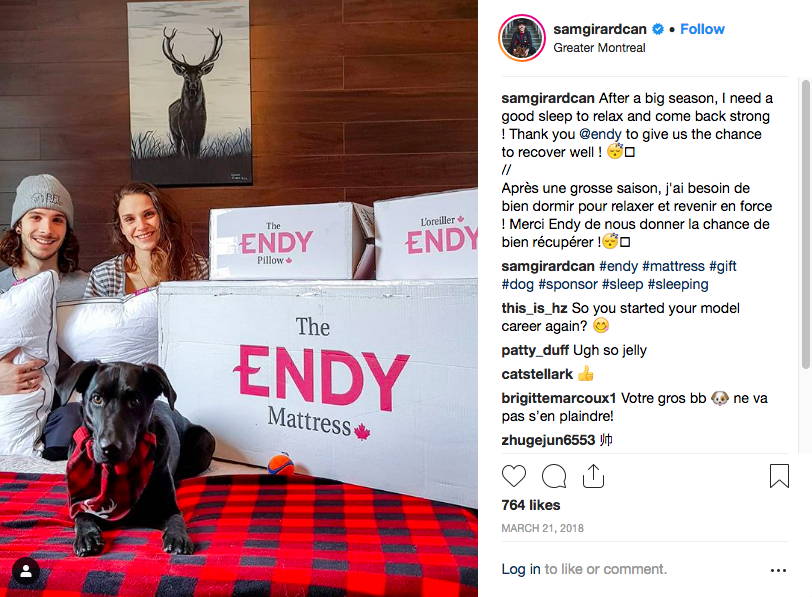Open the verified badge next to samgirardcan
This screenshot has height=597, width=812.
pyautogui.click(x=658, y=29)
